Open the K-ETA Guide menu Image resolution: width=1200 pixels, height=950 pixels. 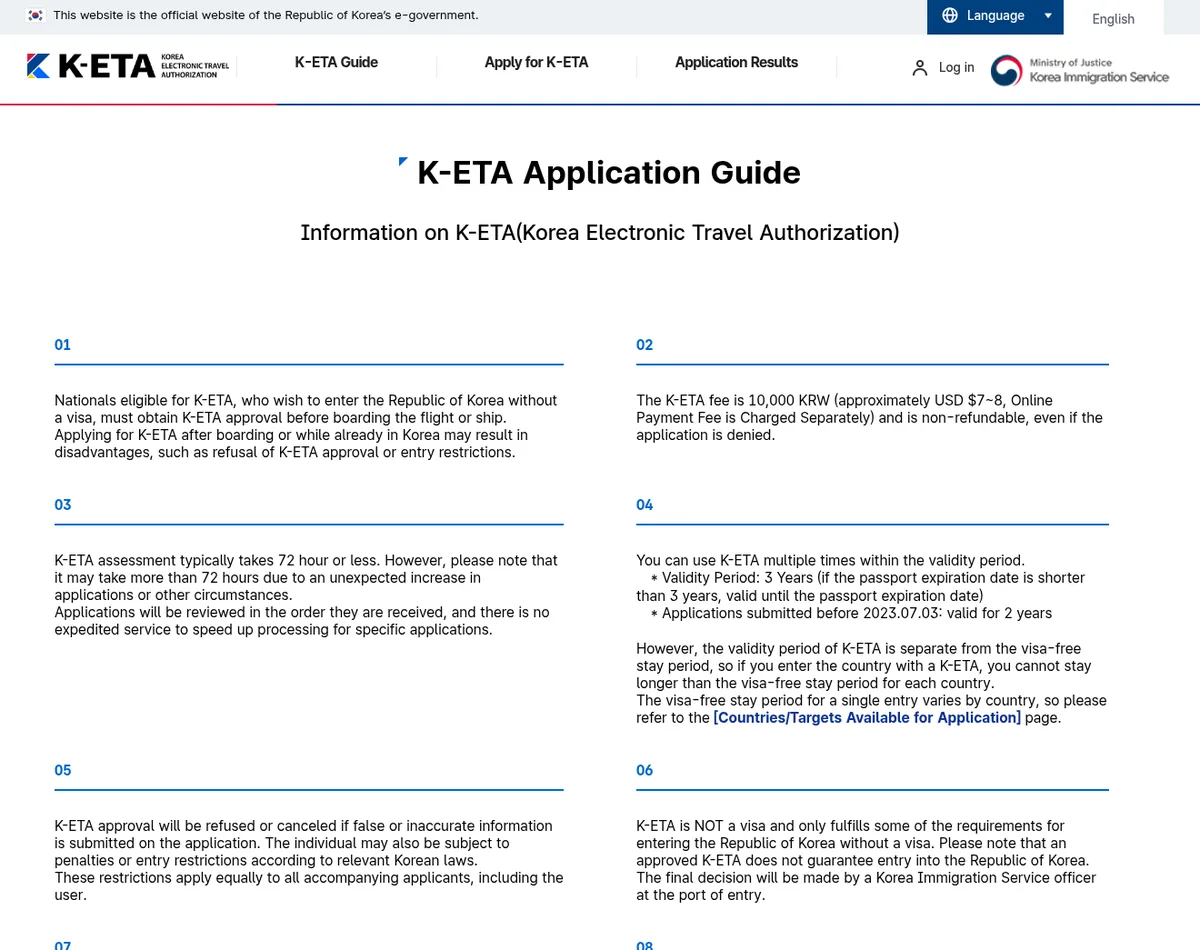(x=336, y=62)
